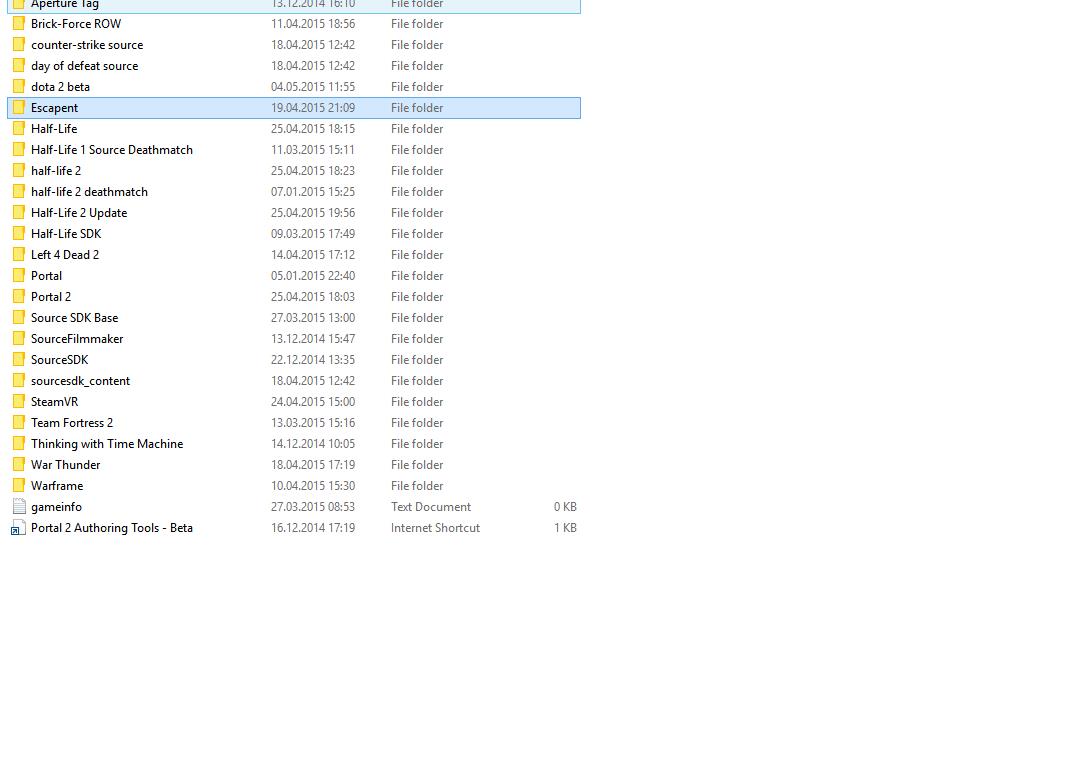Viewport: 1072px width, 770px height.
Task: Click the Brick-Force ROW folder icon
Action: tap(19, 24)
